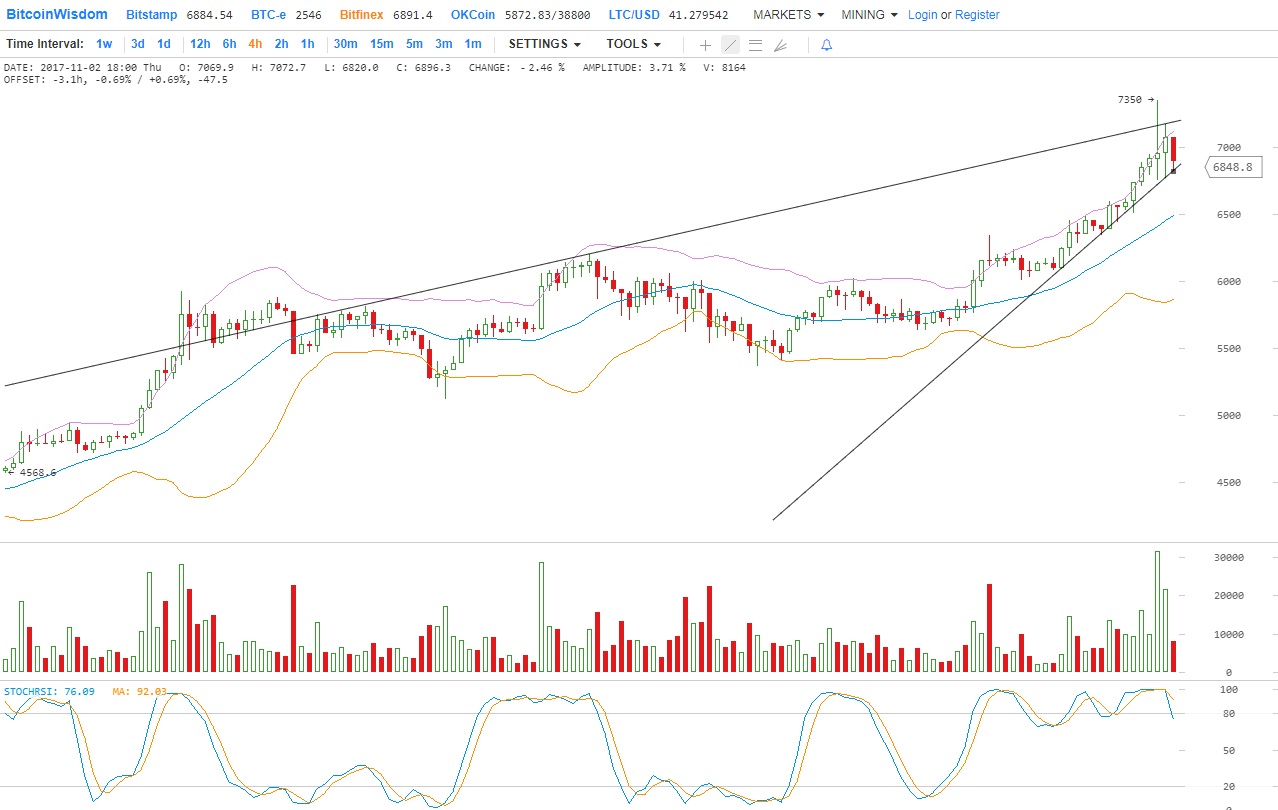Switch time interval to 1w
The image size is (1278, 810).
click(x=104, y=44)
